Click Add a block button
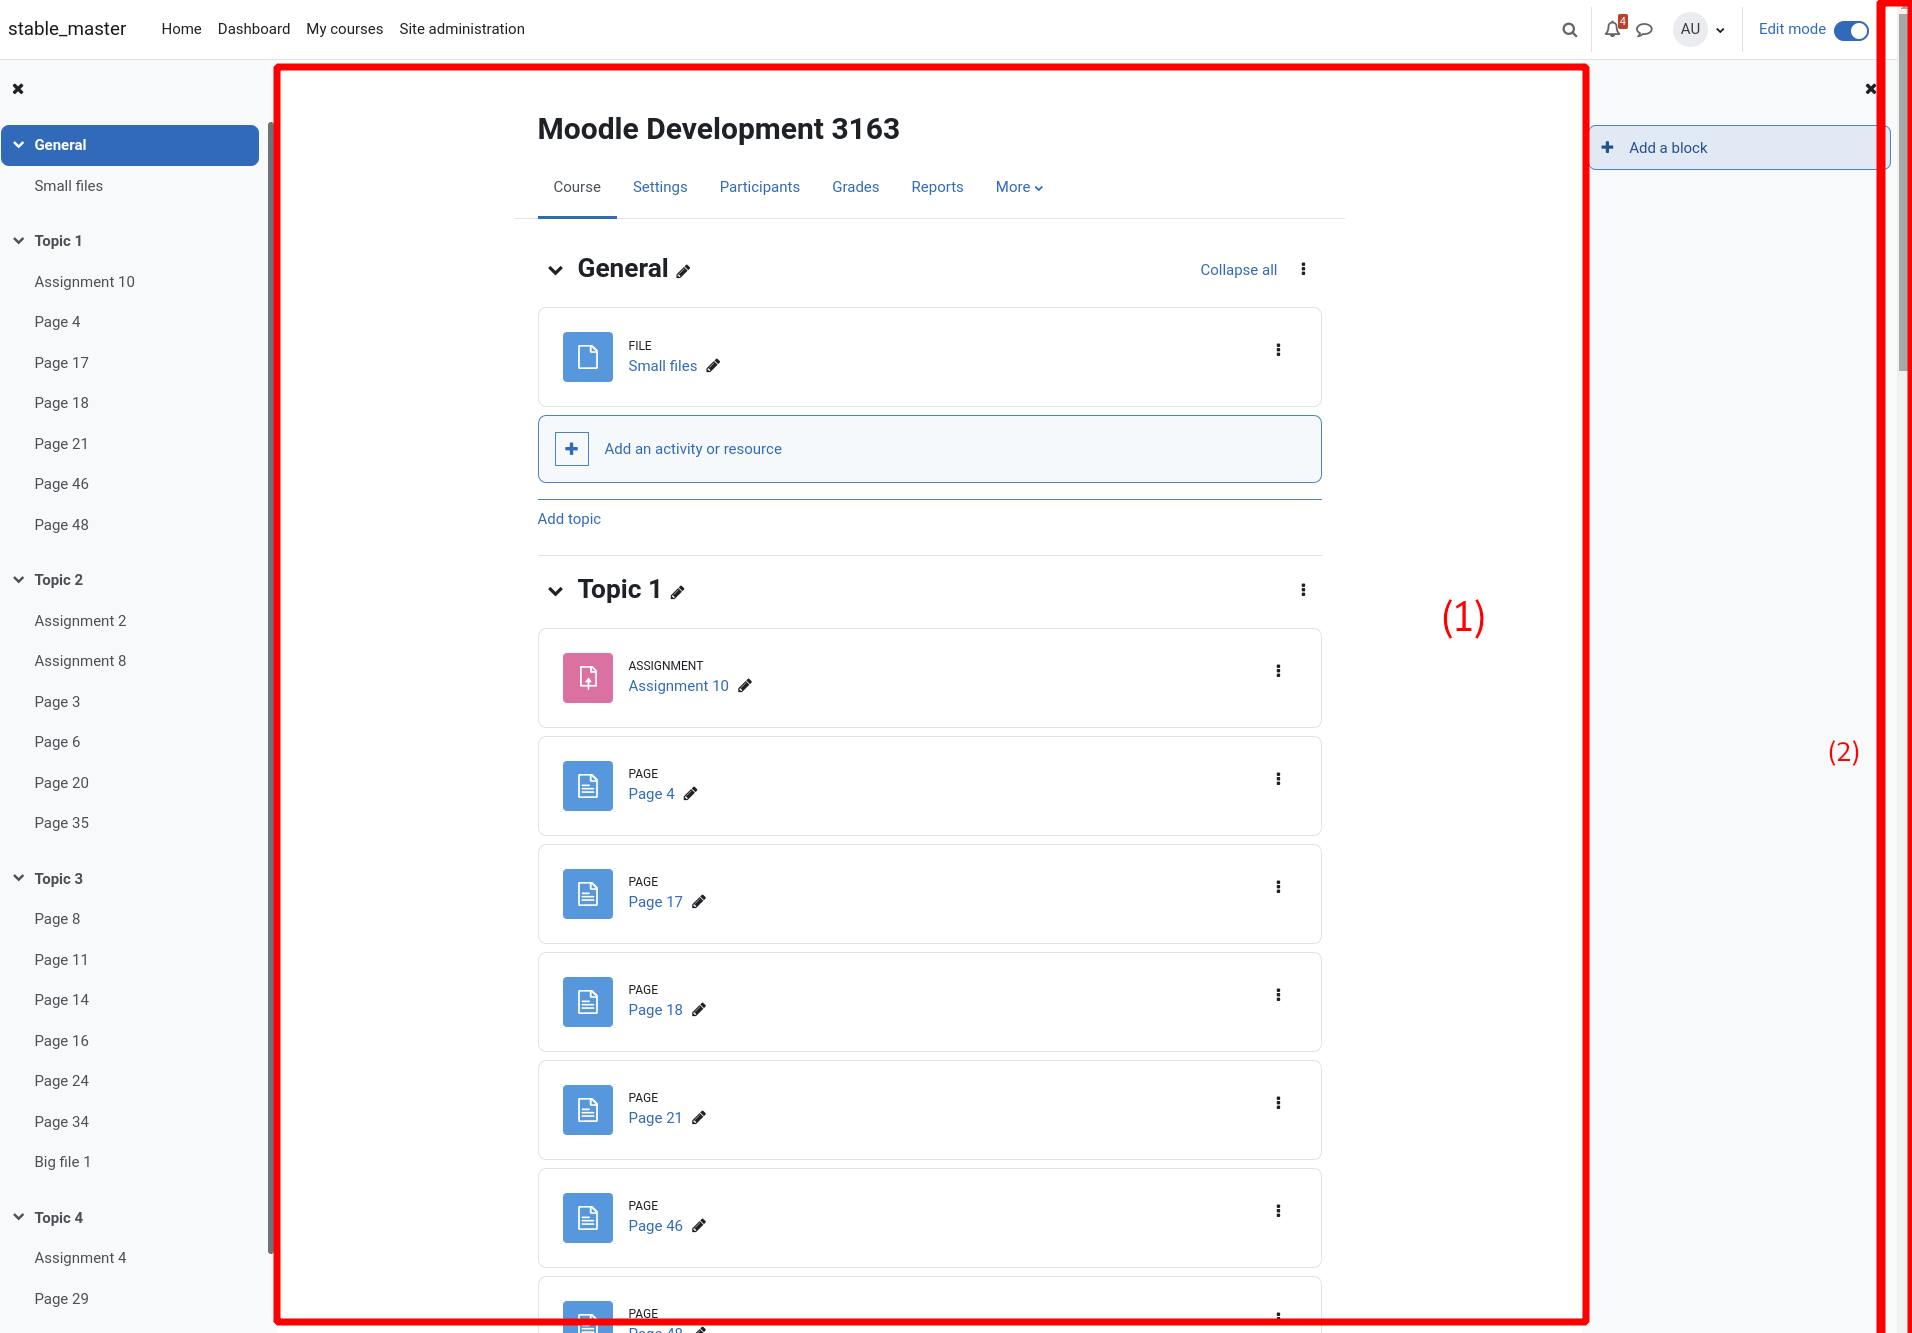The width and height of the screenshot is (1912, 1333). [1739, 148]
